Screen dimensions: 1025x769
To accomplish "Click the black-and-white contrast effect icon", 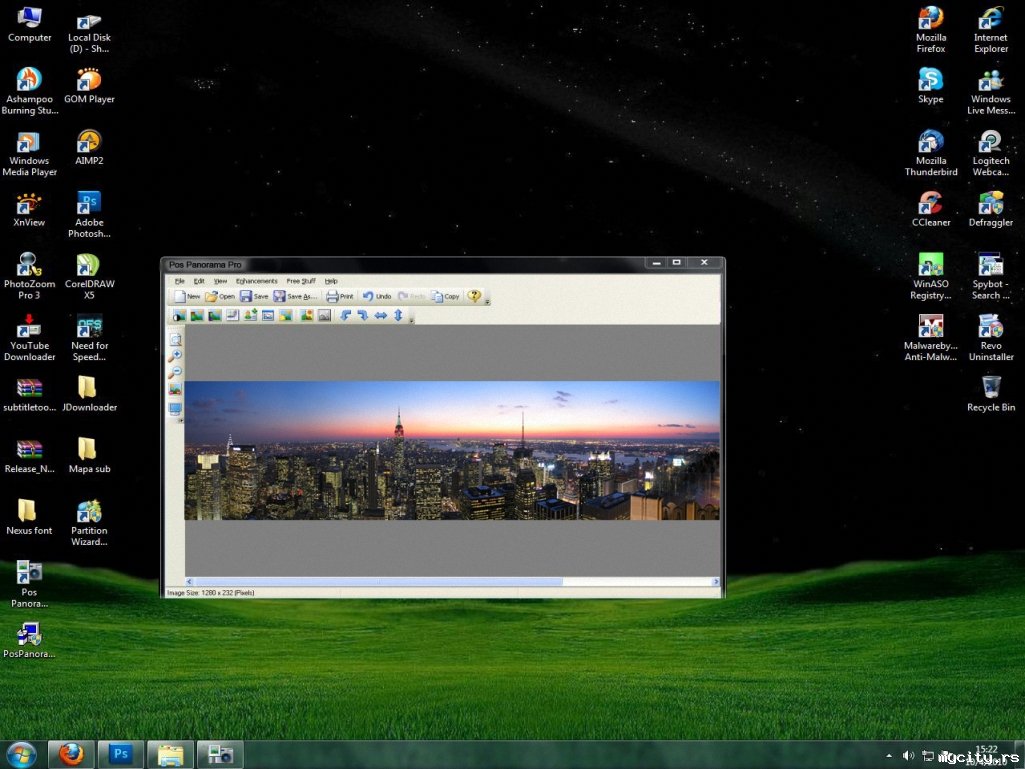I will click(x=178, y=316).
